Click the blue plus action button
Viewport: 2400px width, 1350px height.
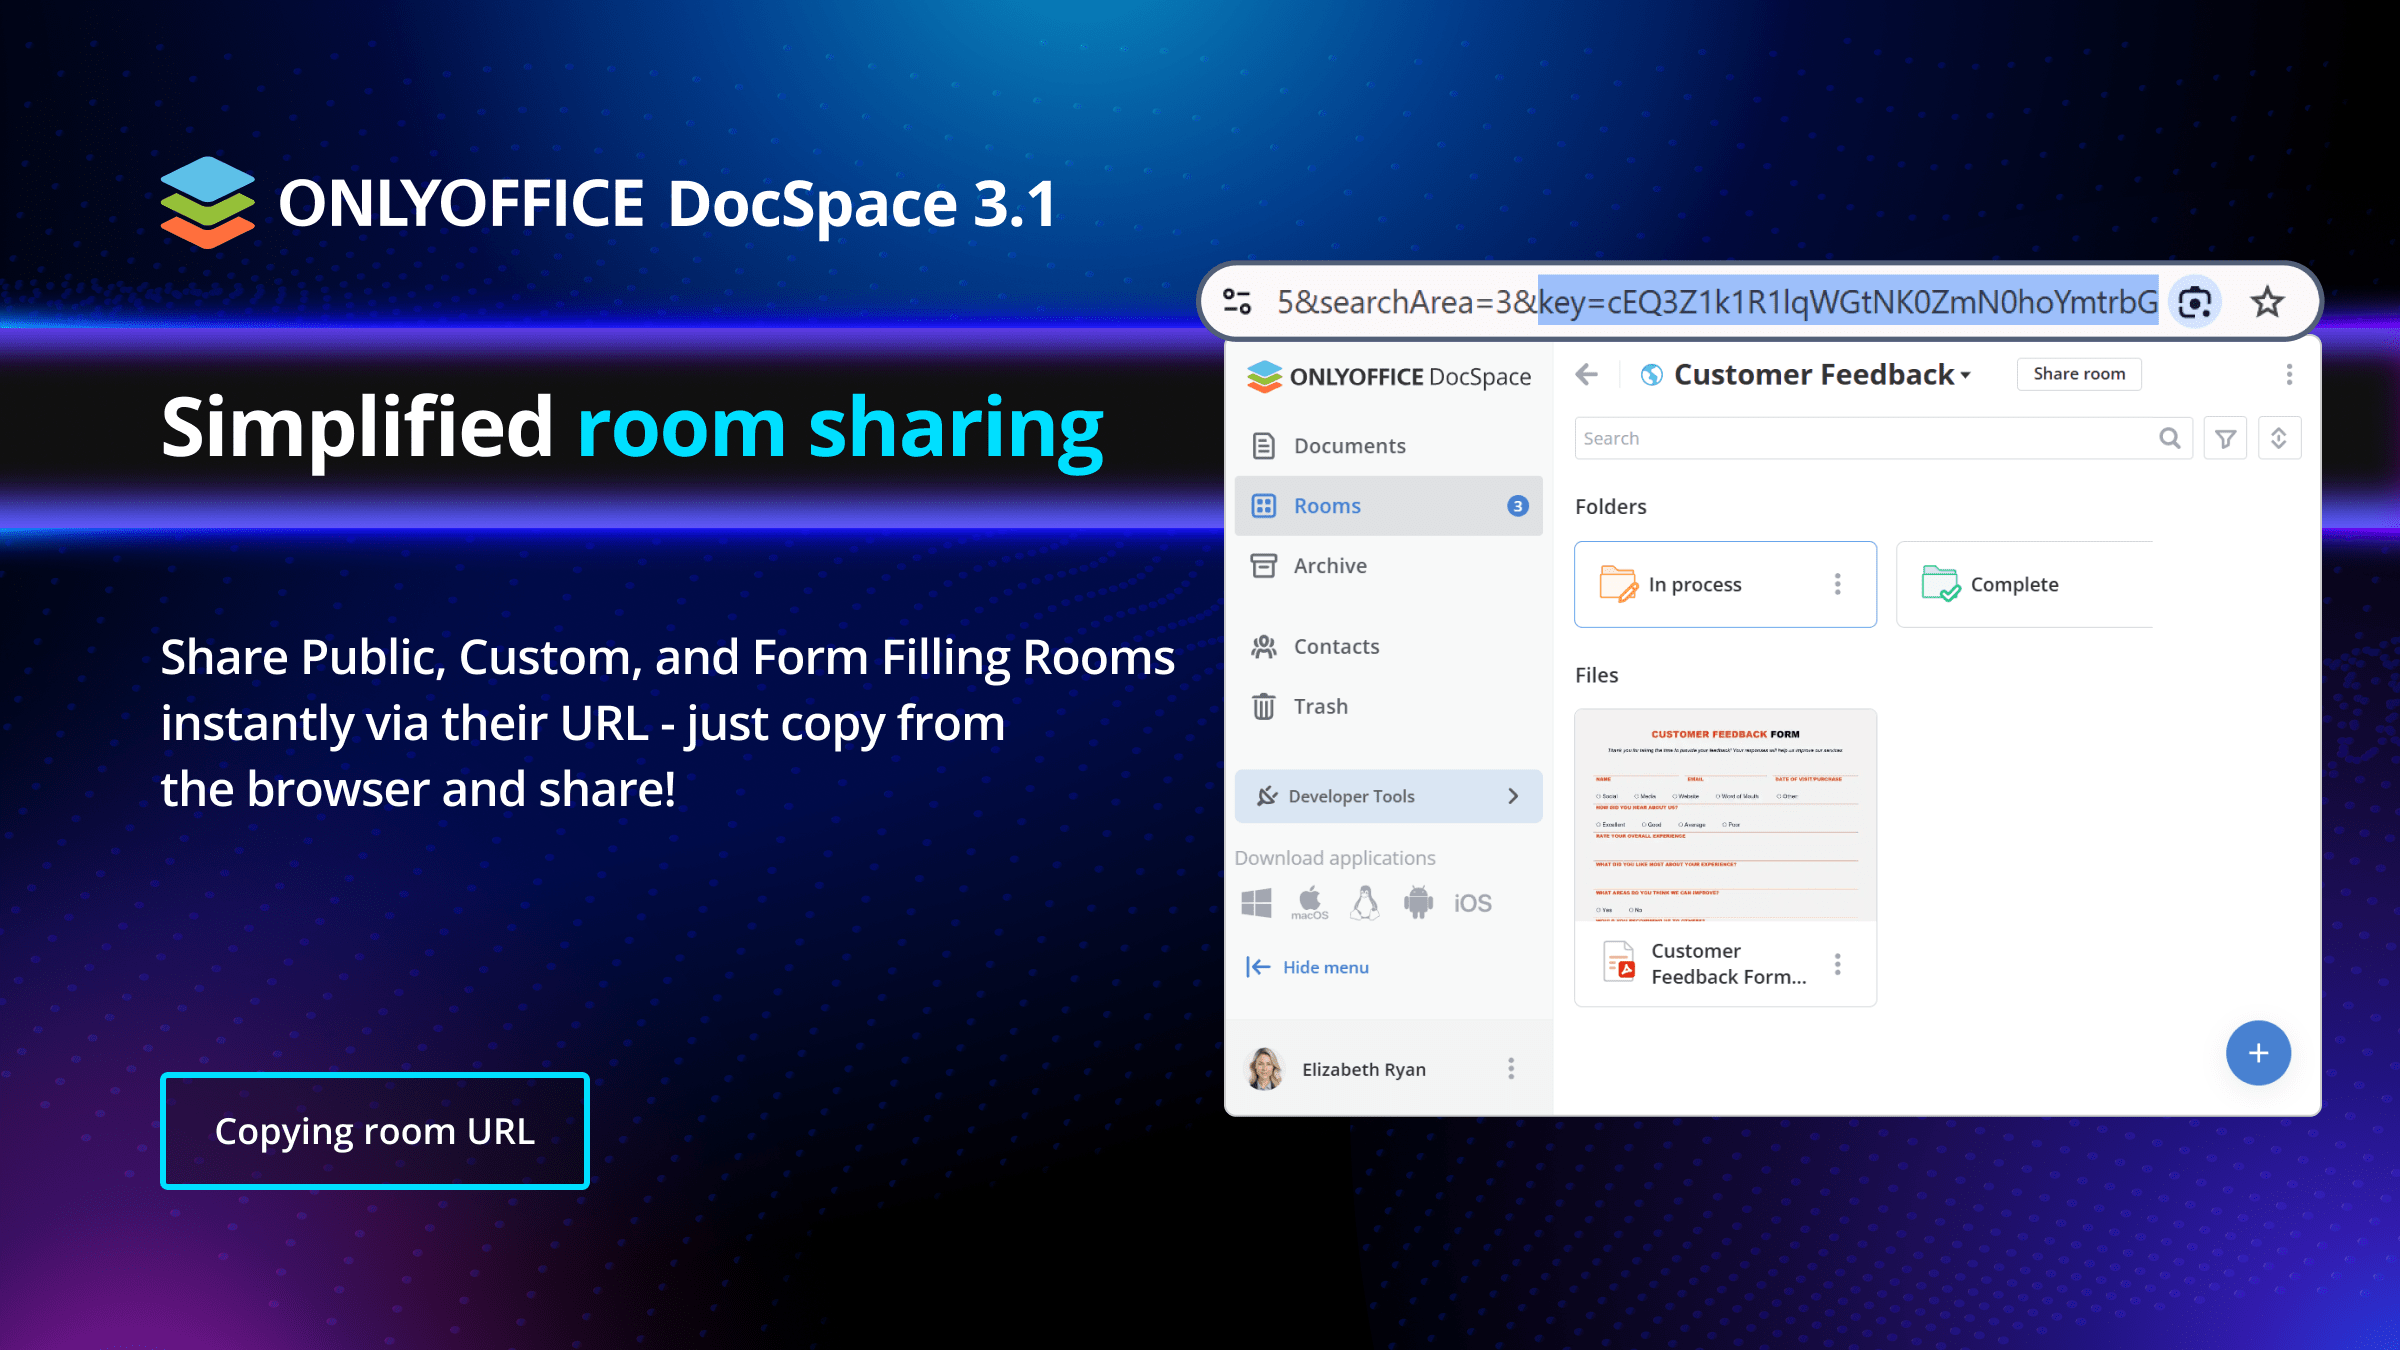point(2257,1053)
